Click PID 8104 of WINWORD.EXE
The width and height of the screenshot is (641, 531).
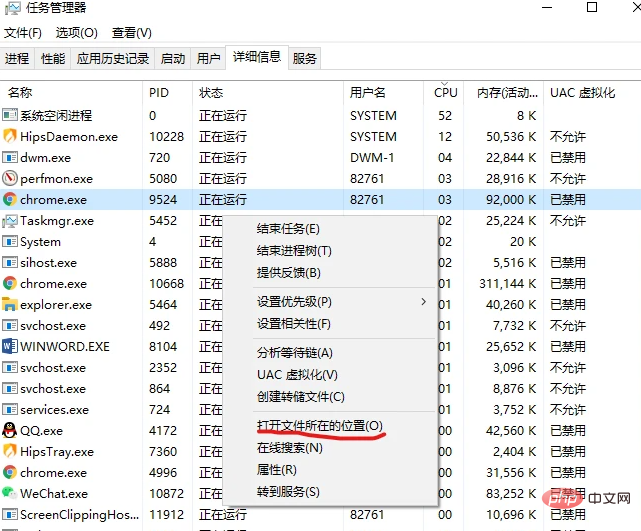pos(163,347)
